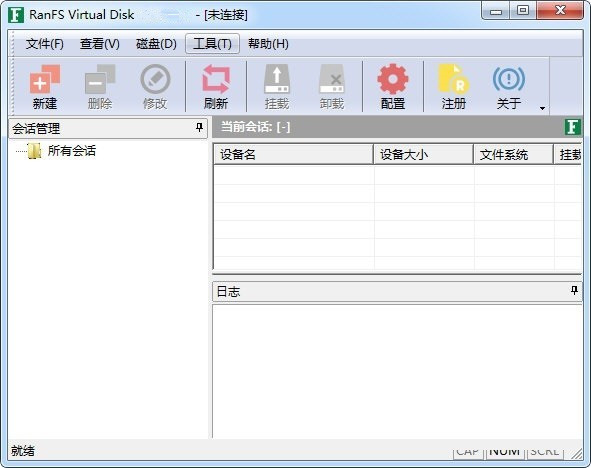Click the 新建 (New) toolbar icon
The image size is (591, 468).
(x=44, y=87)
